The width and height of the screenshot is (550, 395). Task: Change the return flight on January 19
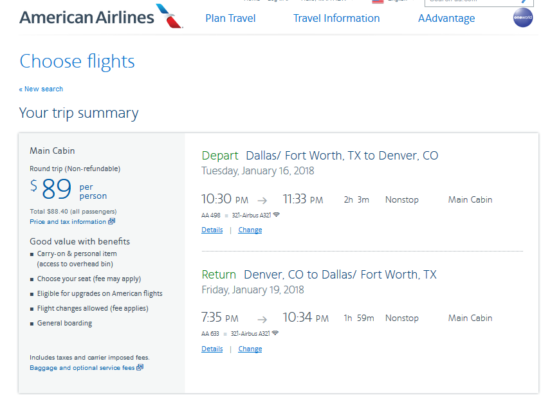[x=250, y=349]
